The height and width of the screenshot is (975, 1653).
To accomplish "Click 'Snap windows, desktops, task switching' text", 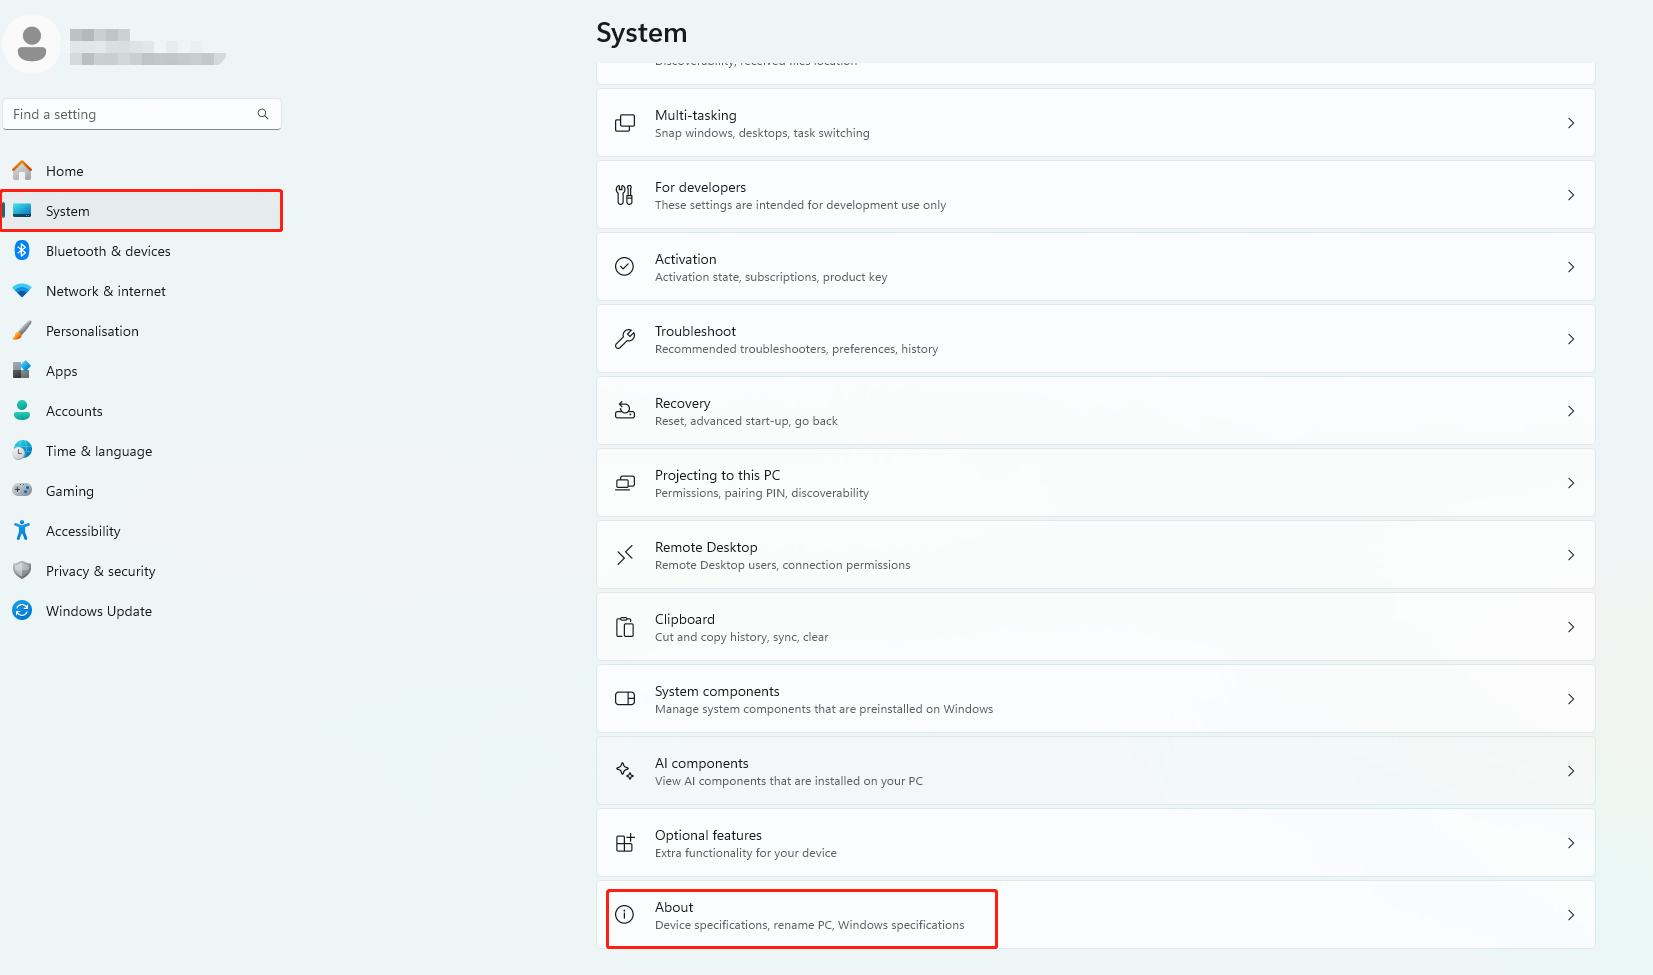I will [x=762, y=133].
